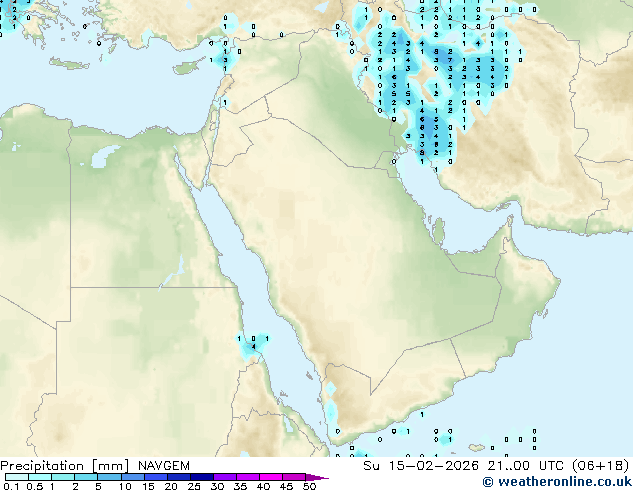Click the '4' precipitation value near Eritrea coast
Image resolution: width=634 pixels, height=490 pixels.
click(254, 346)
